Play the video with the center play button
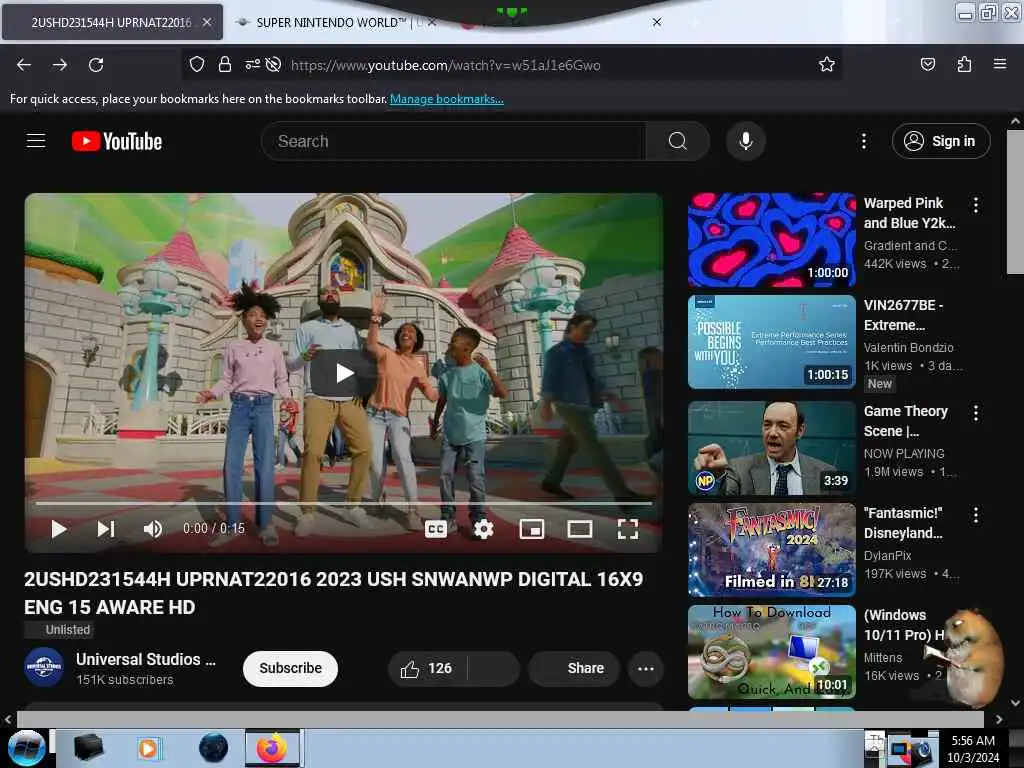 point(344,373)
